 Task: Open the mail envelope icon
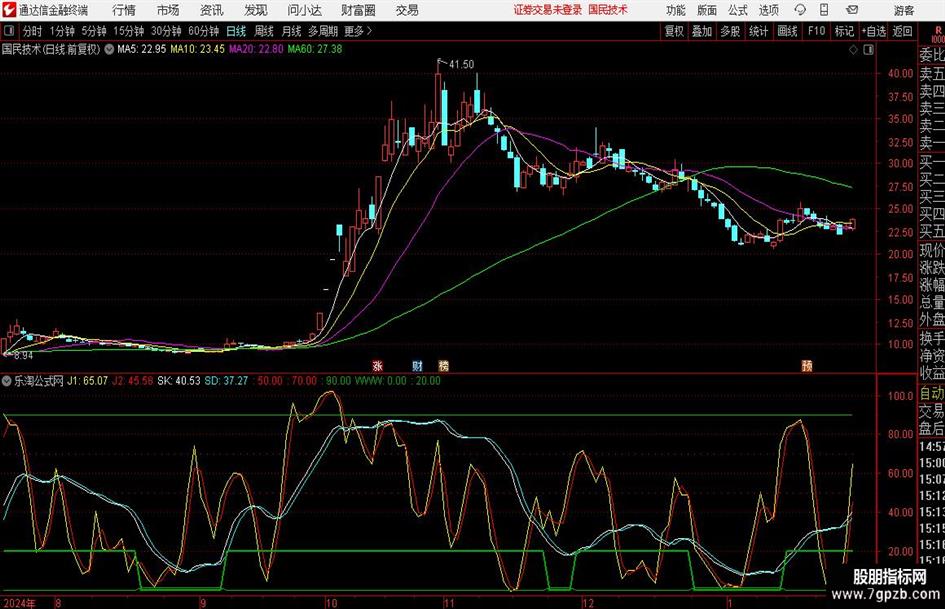pos(852,10)
